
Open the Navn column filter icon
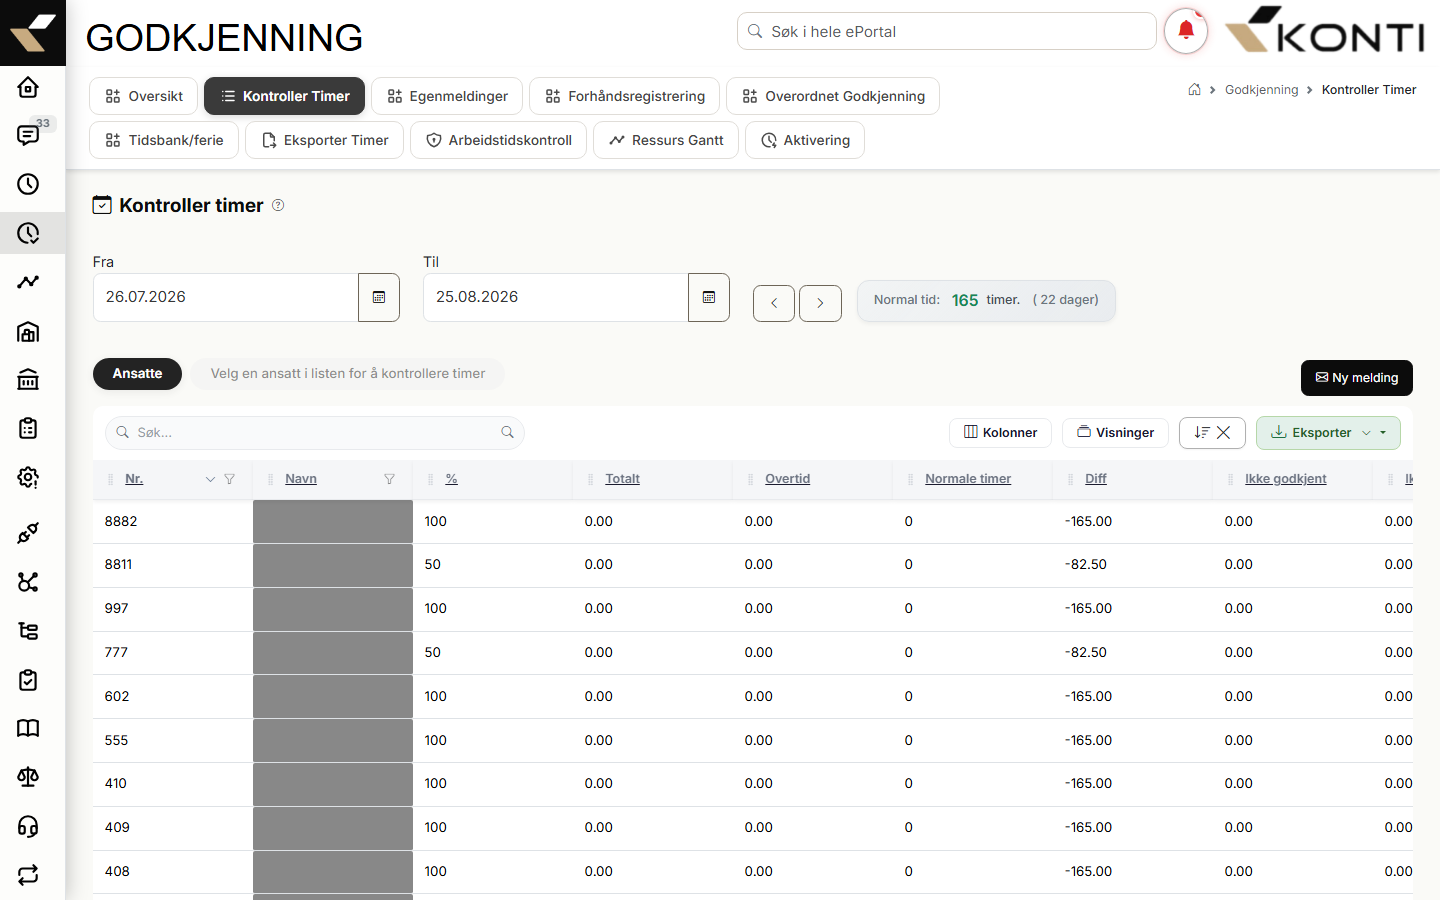point(390,479)
